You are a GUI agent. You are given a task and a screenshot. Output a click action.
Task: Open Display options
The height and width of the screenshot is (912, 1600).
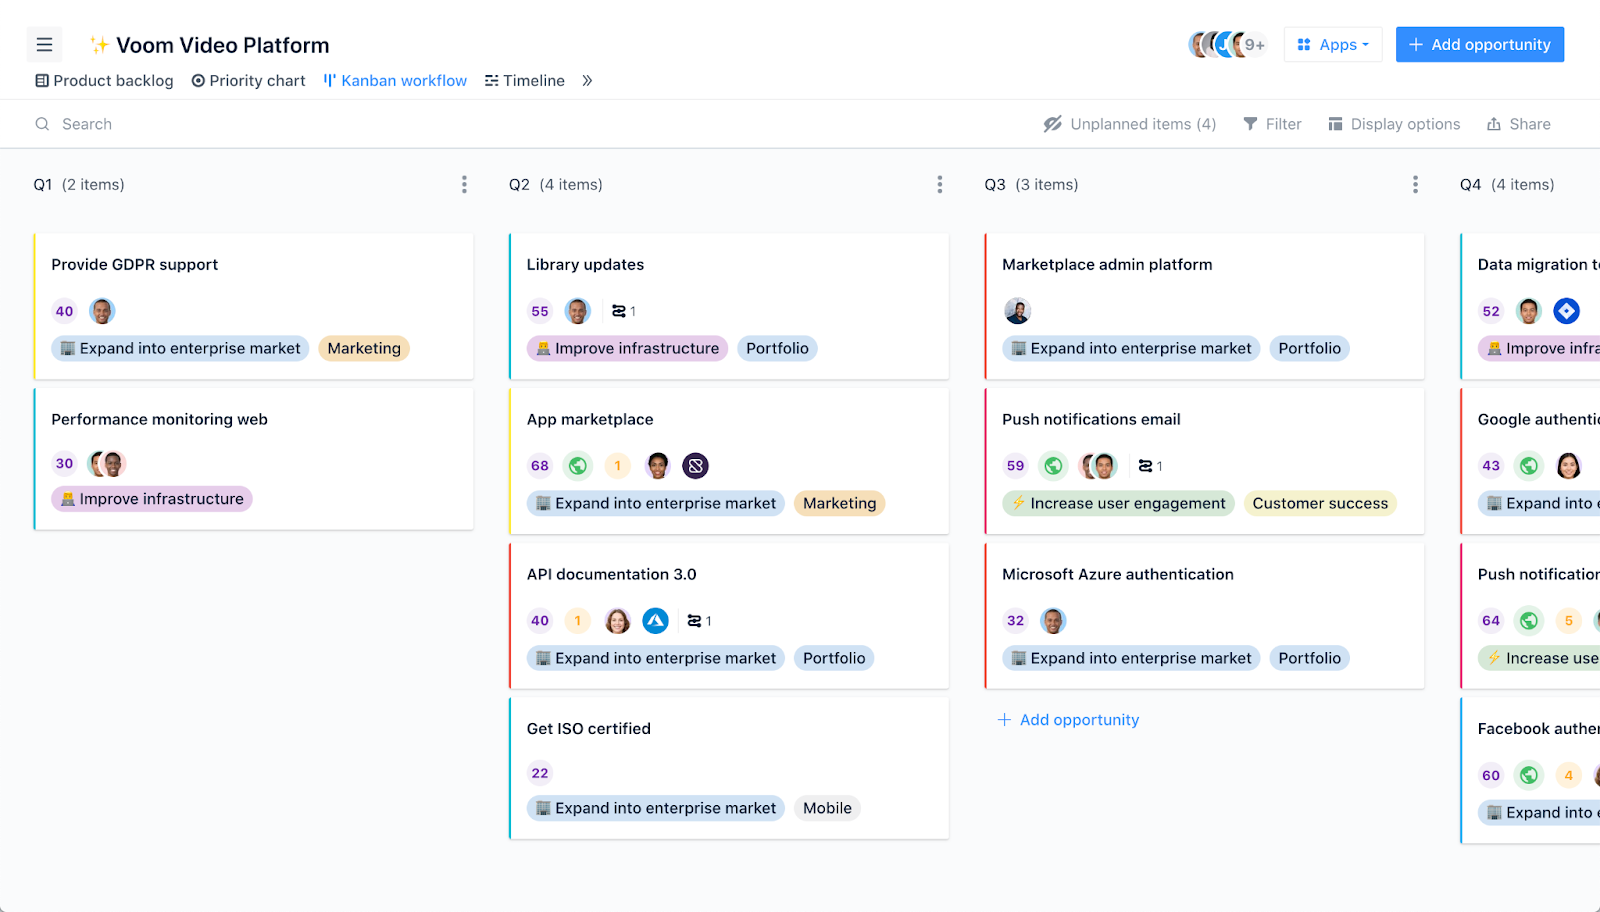click(1394, 124)
